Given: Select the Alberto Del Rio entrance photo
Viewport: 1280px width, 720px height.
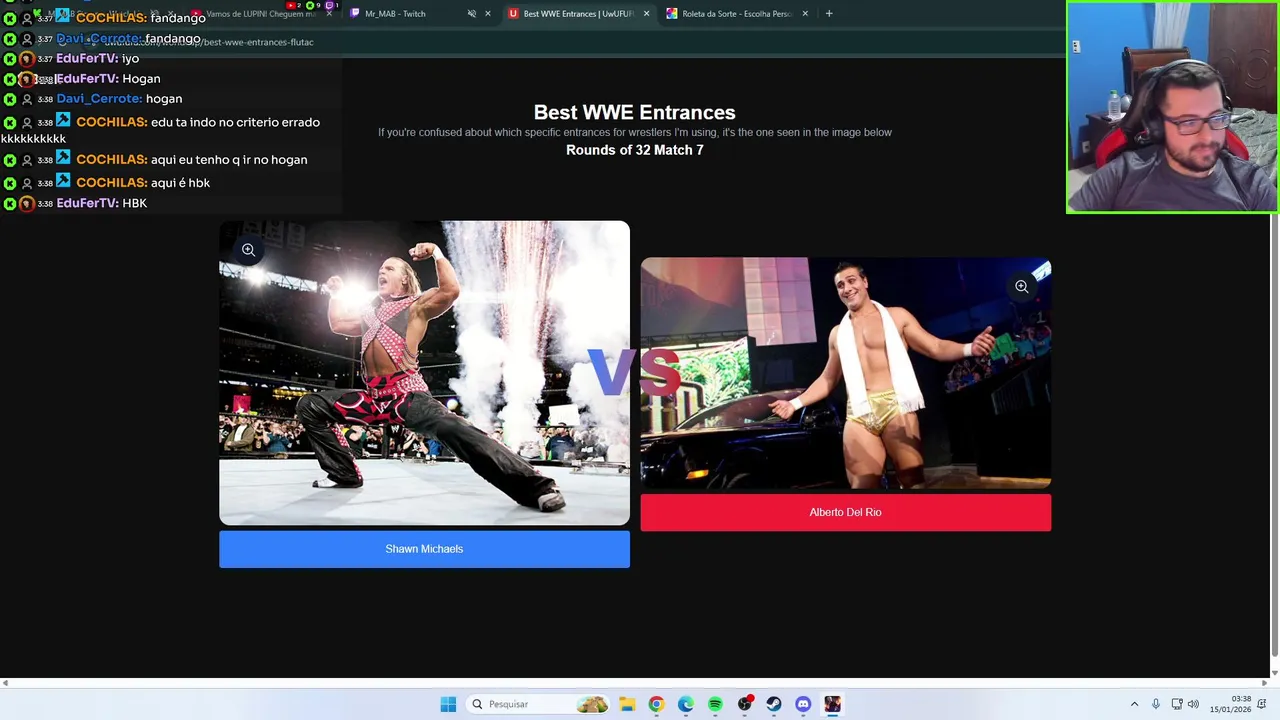Looking at the screenshot, I should 845,373.
